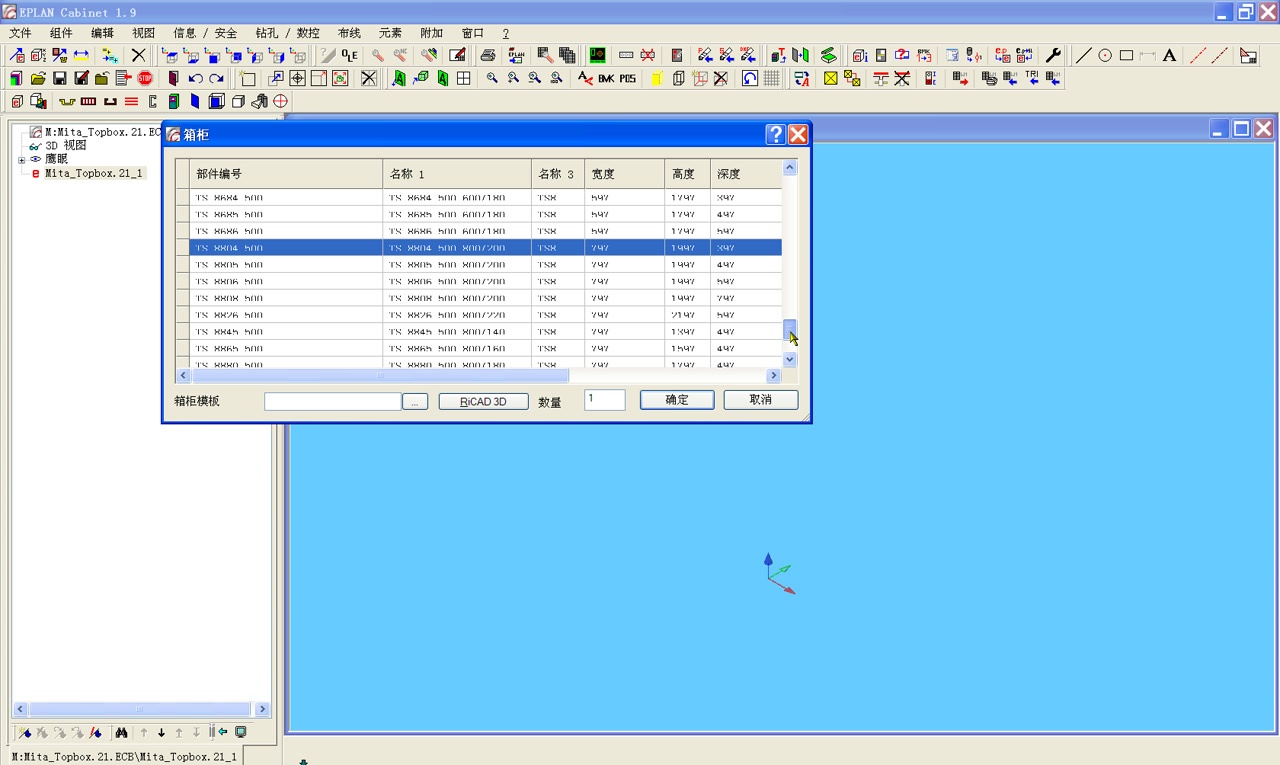
Task: Select the text 'A' tool
Action: (x=1169, y=56)
